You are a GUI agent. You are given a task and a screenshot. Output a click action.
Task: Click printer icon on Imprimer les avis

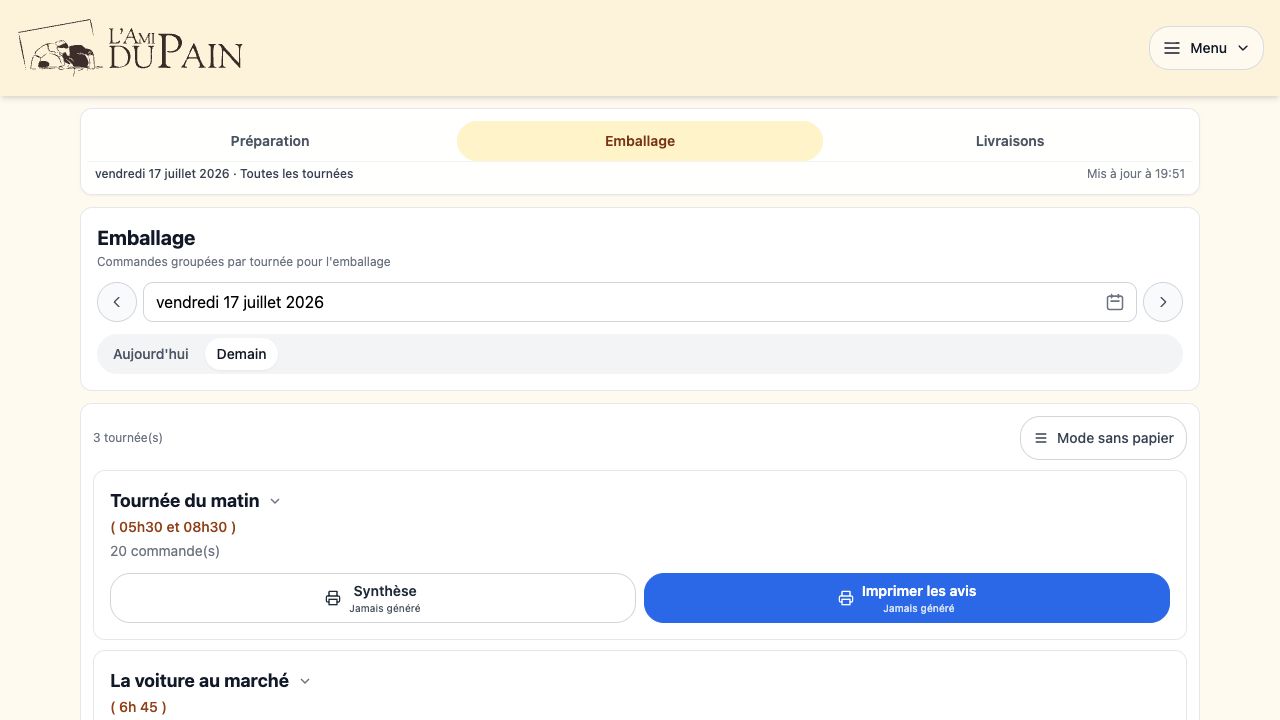(x=846, y=598)
